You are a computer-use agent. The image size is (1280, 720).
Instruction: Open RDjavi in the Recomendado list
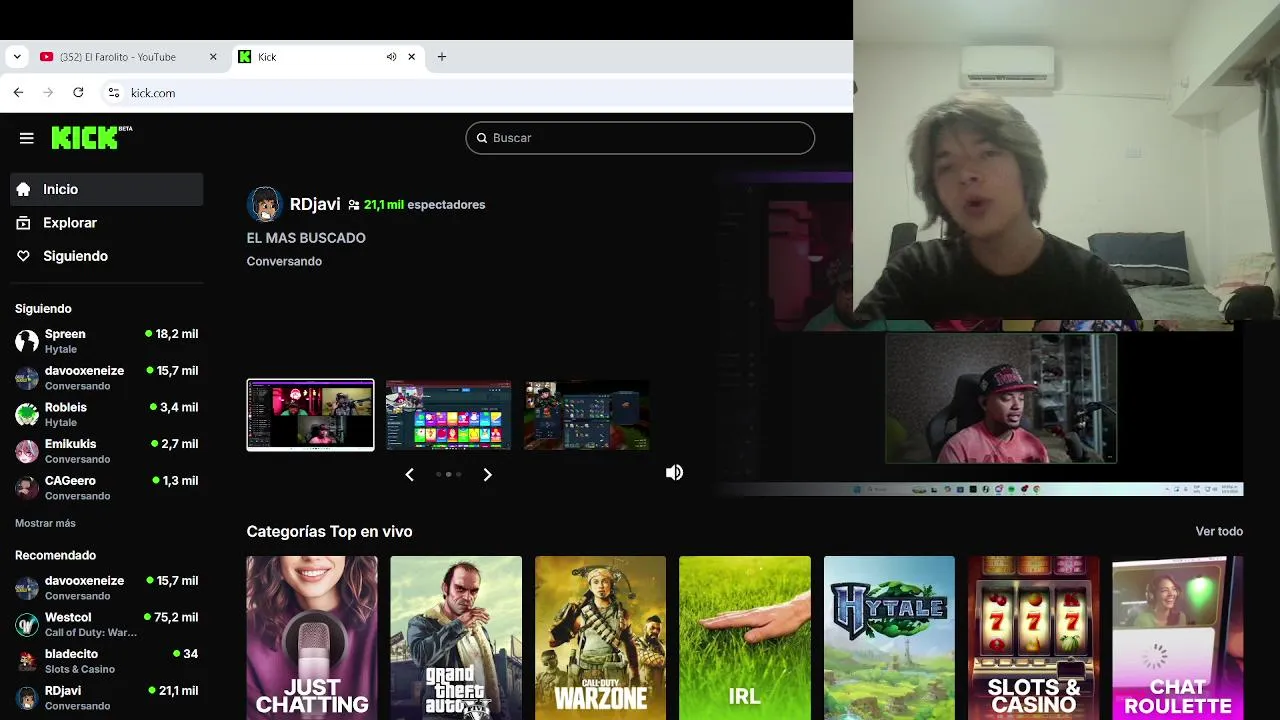(x=107, y=698)
